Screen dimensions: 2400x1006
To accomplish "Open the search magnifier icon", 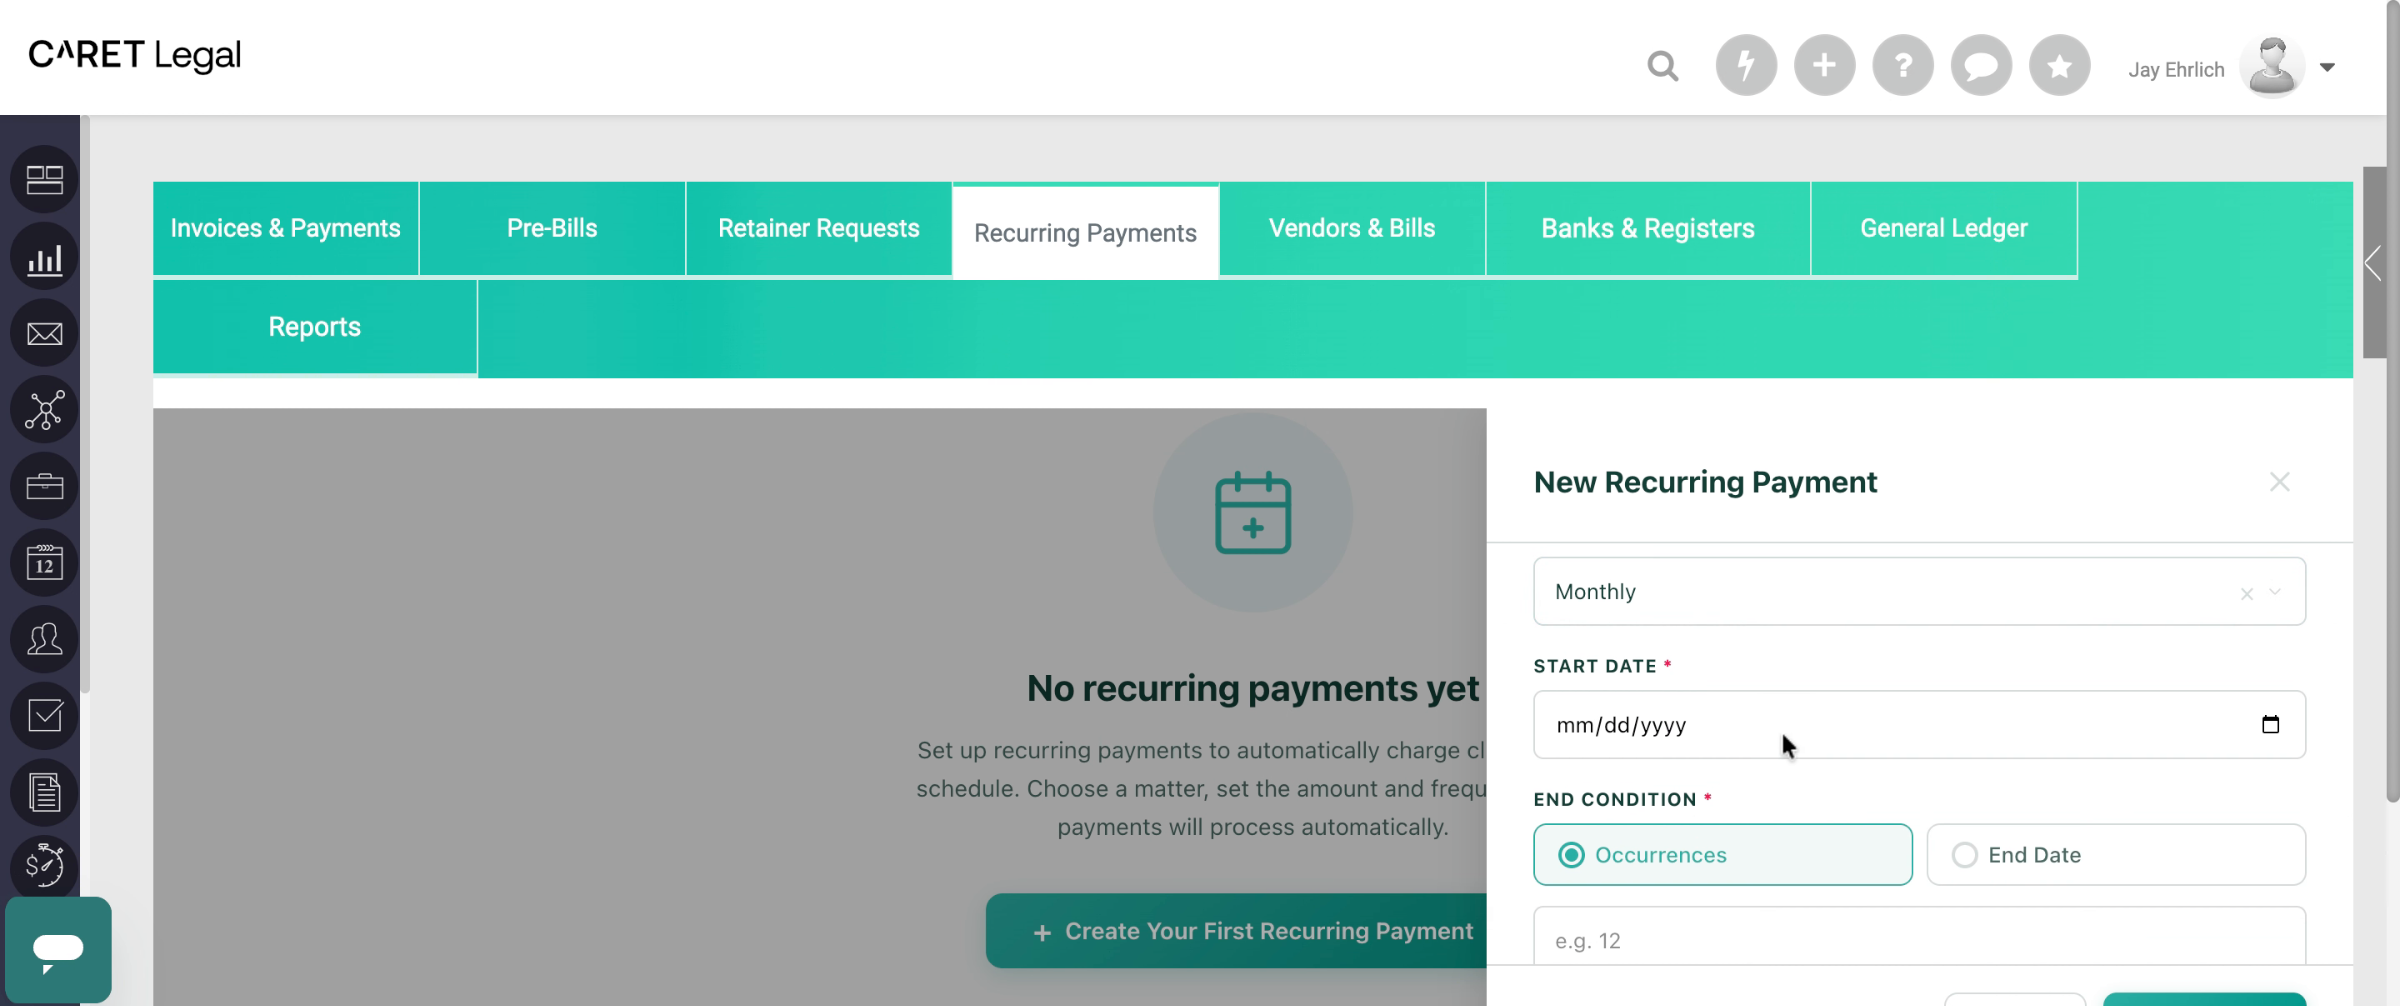I will (1663, 66).
